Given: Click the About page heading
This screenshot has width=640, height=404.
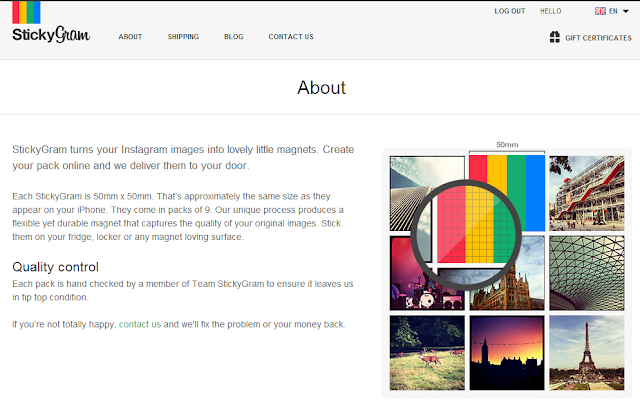Looking at the screenshot, I should point(322,88).
